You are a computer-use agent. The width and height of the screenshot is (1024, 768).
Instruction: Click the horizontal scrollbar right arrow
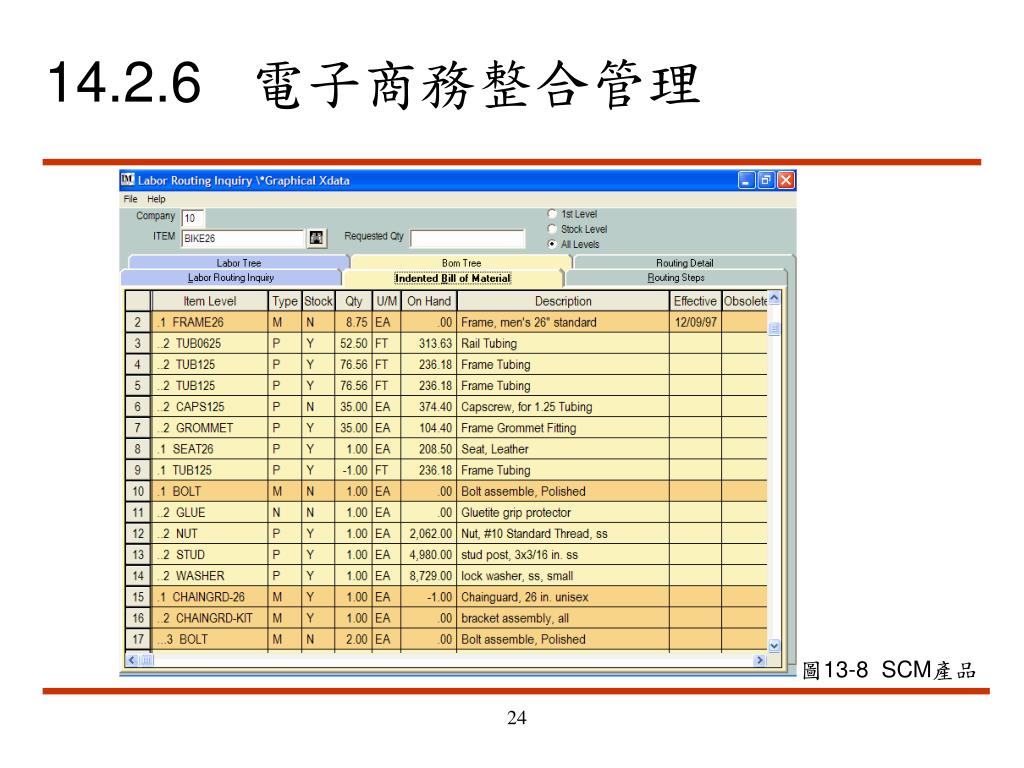(x=760, y=660)
